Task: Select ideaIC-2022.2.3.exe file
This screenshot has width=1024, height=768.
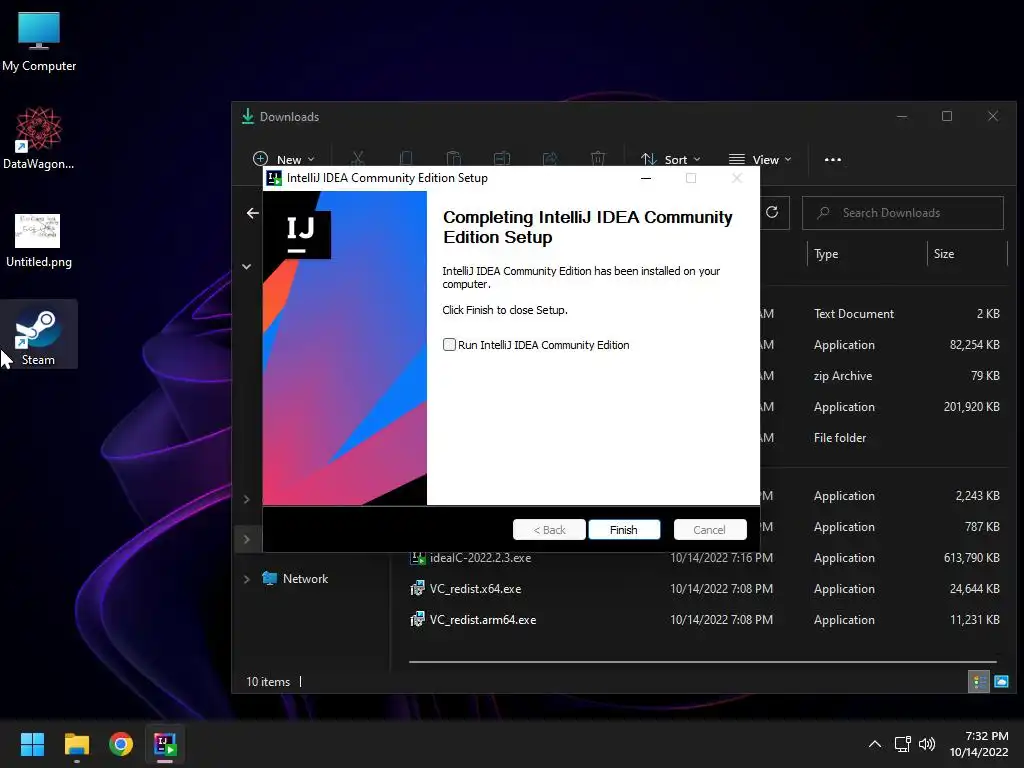Action: 480,558
